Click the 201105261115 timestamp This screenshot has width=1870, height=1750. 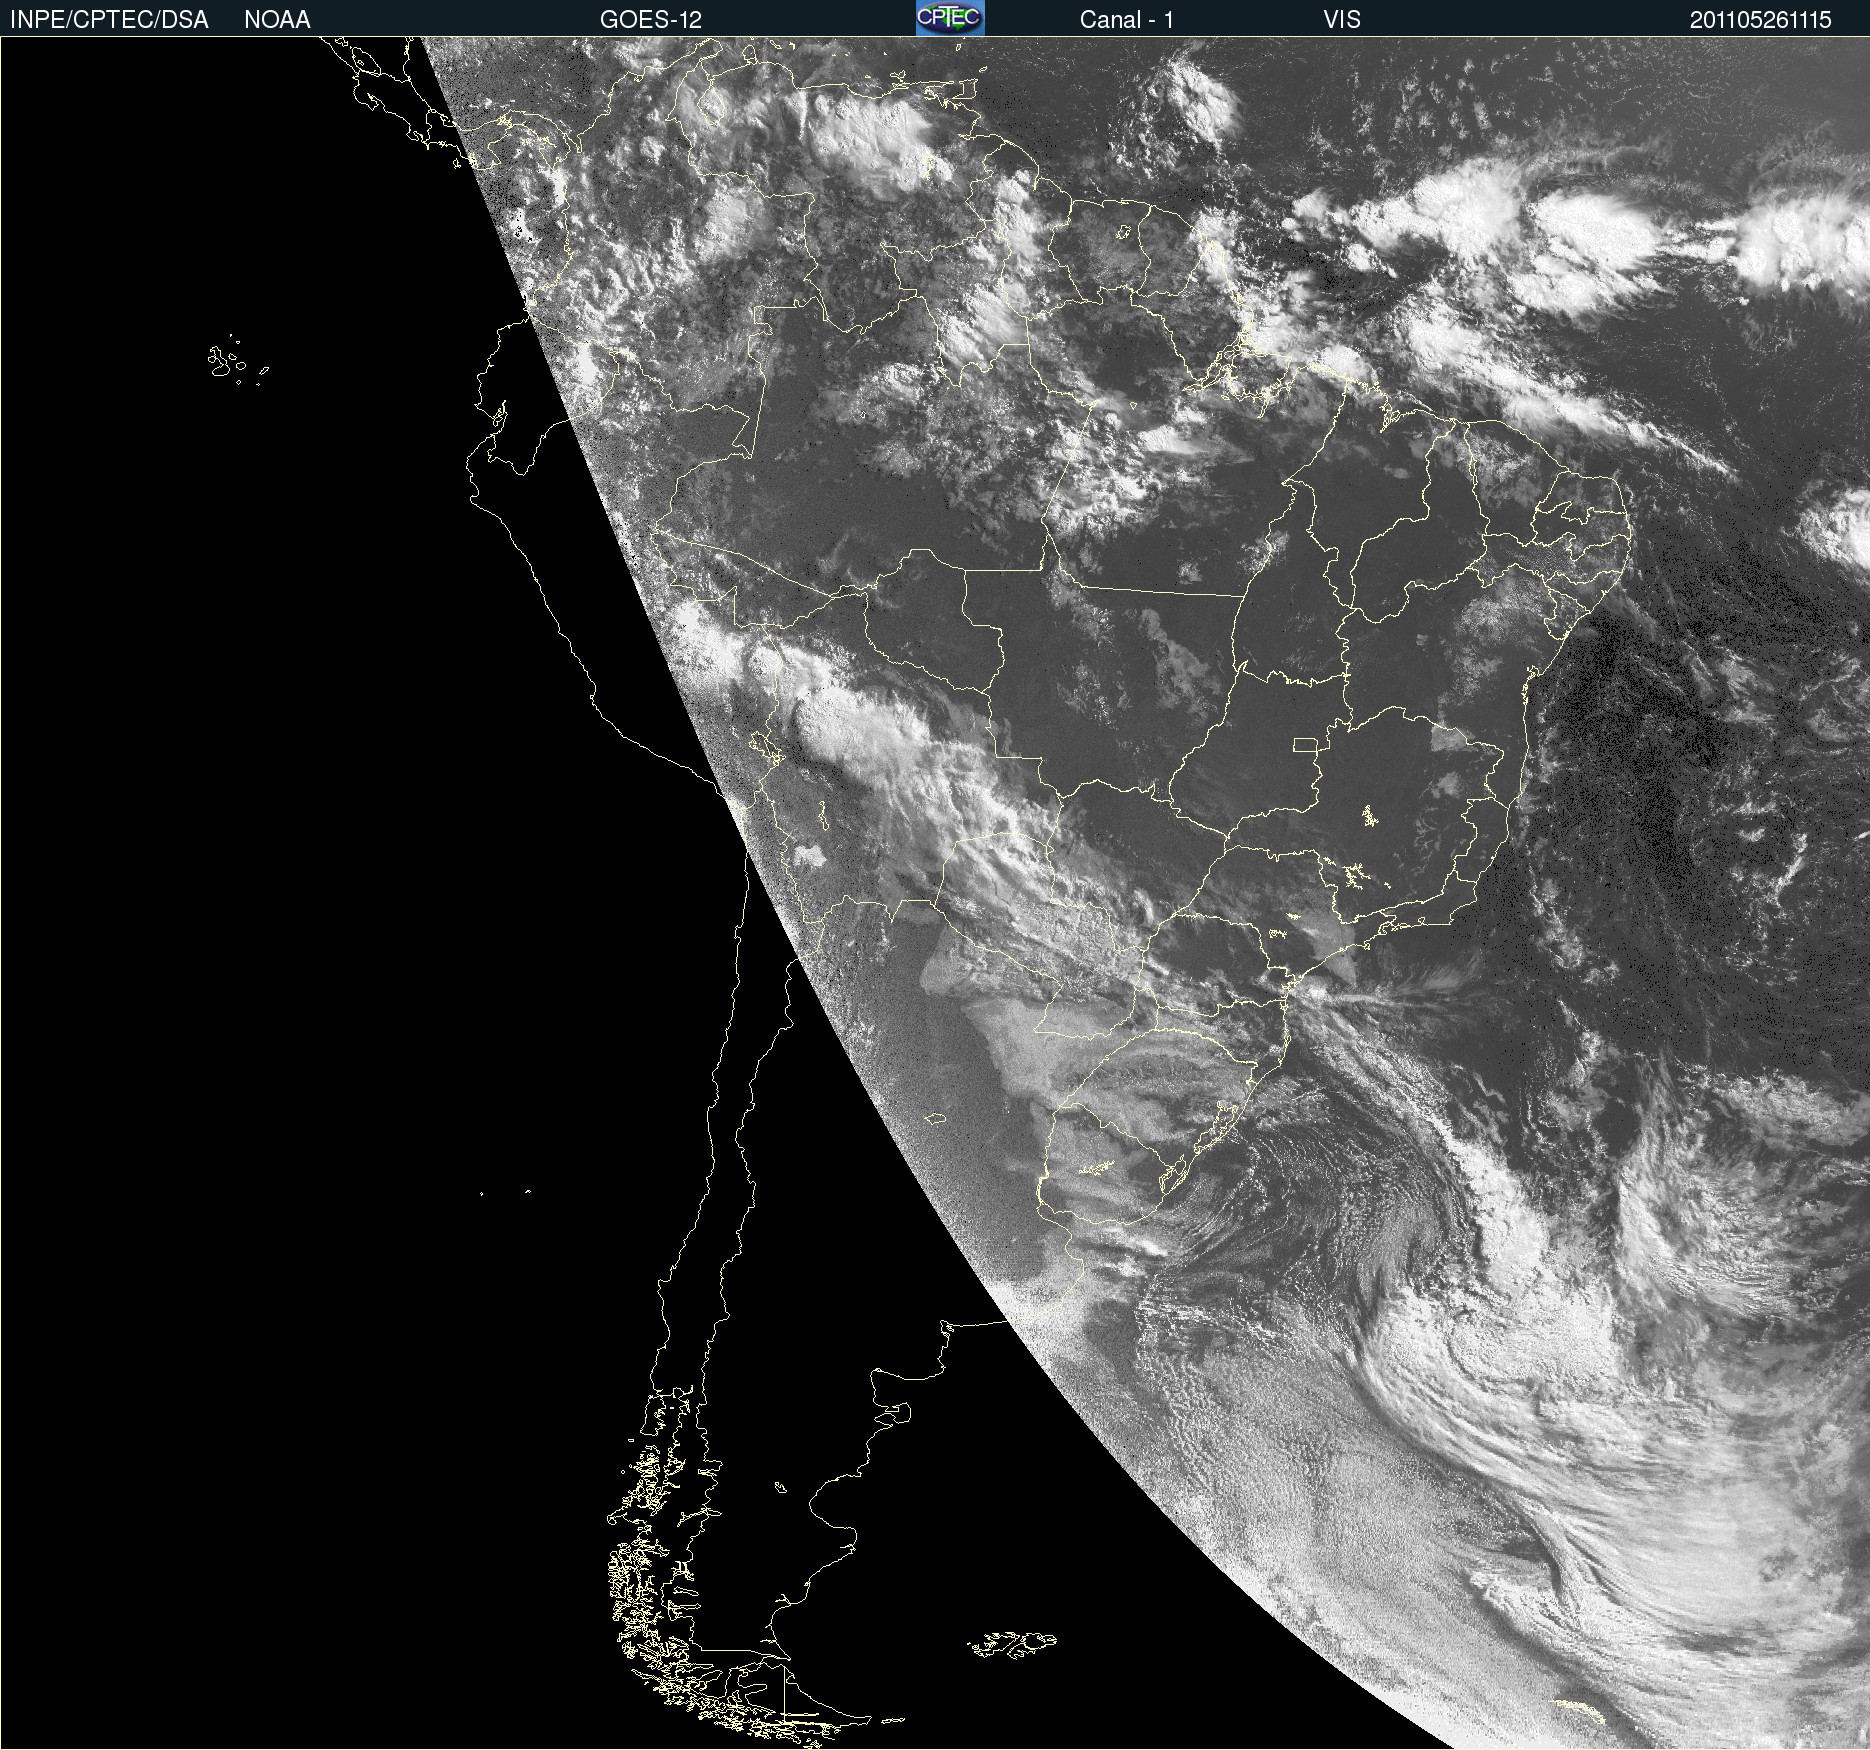[1760, 20]
